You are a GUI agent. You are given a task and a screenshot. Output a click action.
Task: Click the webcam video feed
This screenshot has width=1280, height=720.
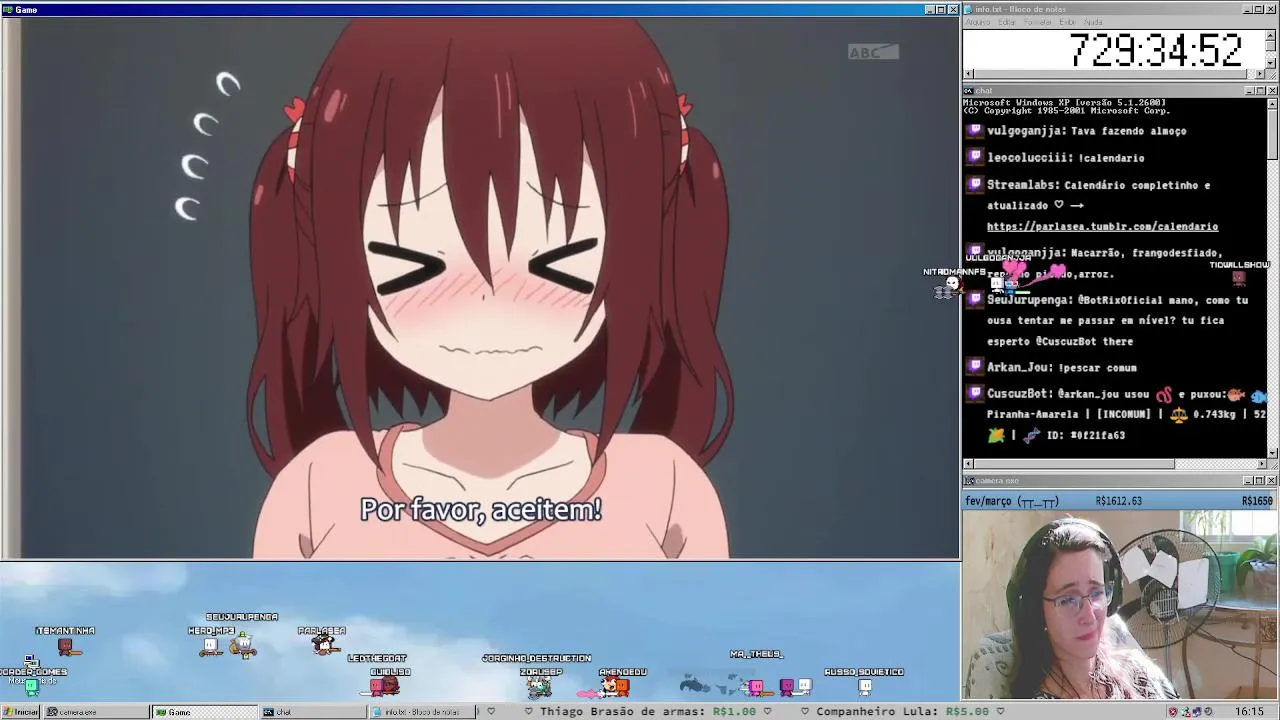click(x=1120, y=605)
